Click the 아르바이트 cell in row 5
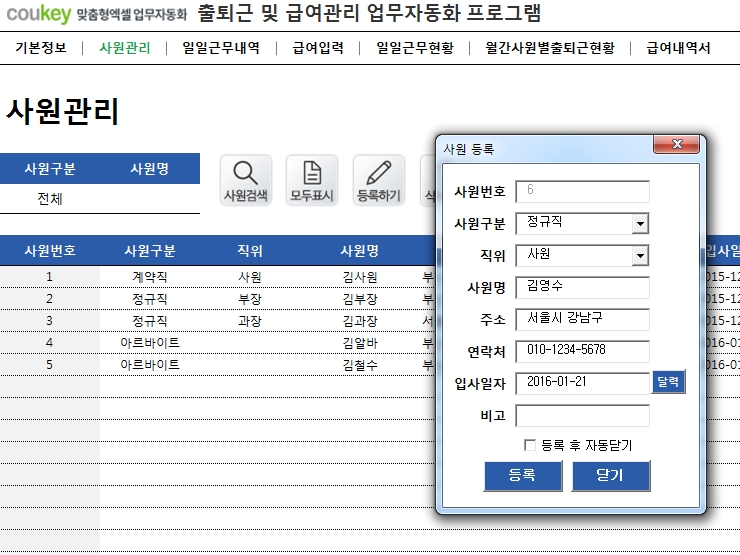This screenshot has width=740, height=555. click(150, 365)
